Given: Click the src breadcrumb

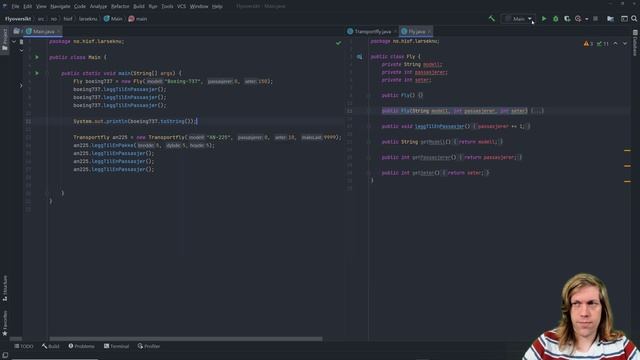Looking at the screenshot, I should click(x=41, y=19).
